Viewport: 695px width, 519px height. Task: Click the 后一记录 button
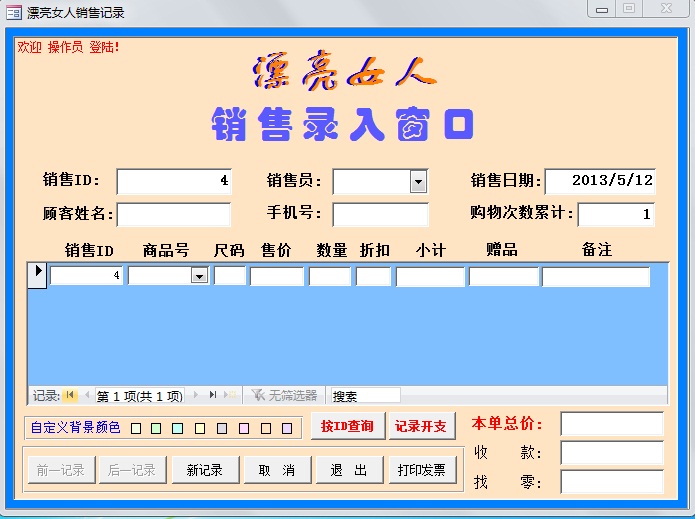pos(133,469)
